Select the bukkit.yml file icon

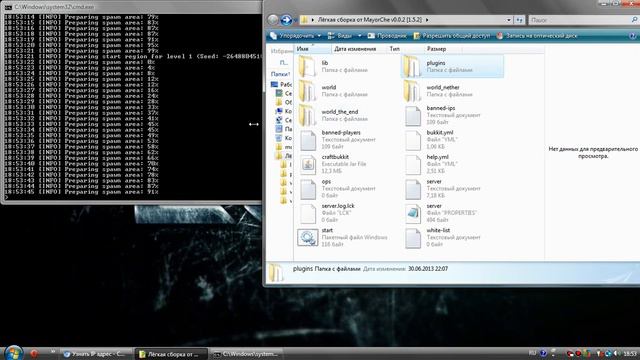[413, 140]
